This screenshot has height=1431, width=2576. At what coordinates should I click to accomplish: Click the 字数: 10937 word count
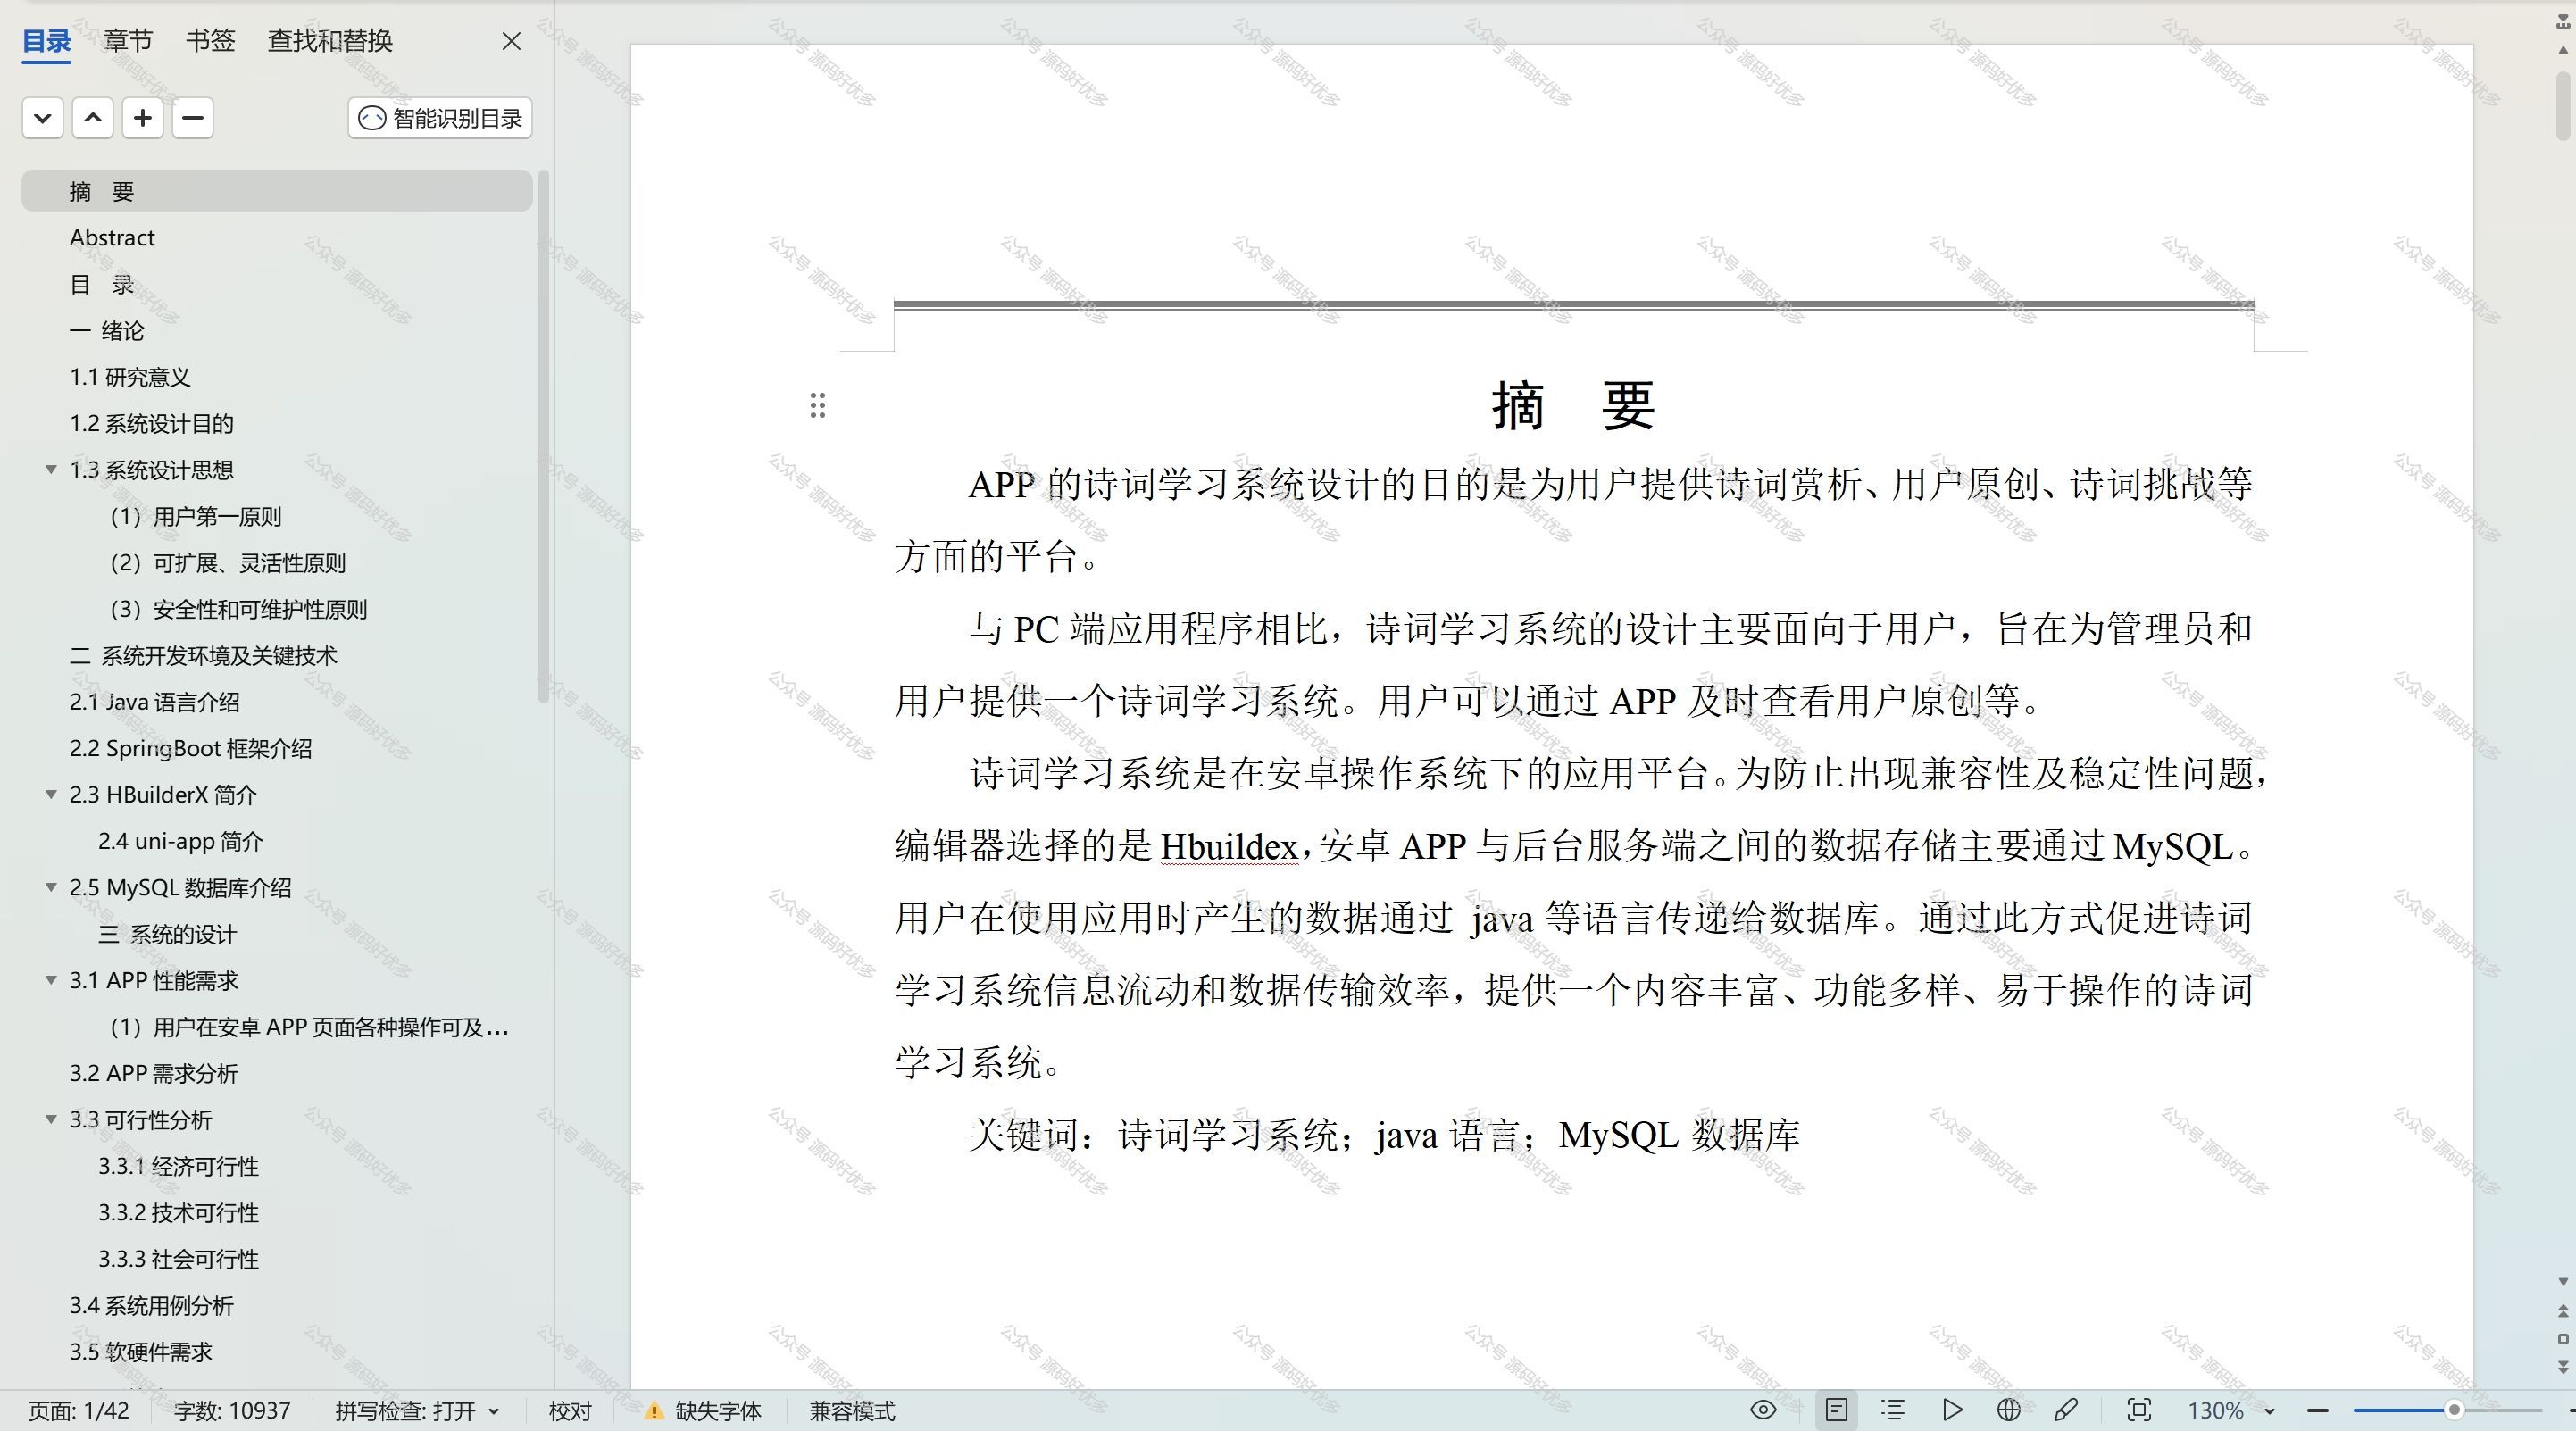click(232, 1411)
